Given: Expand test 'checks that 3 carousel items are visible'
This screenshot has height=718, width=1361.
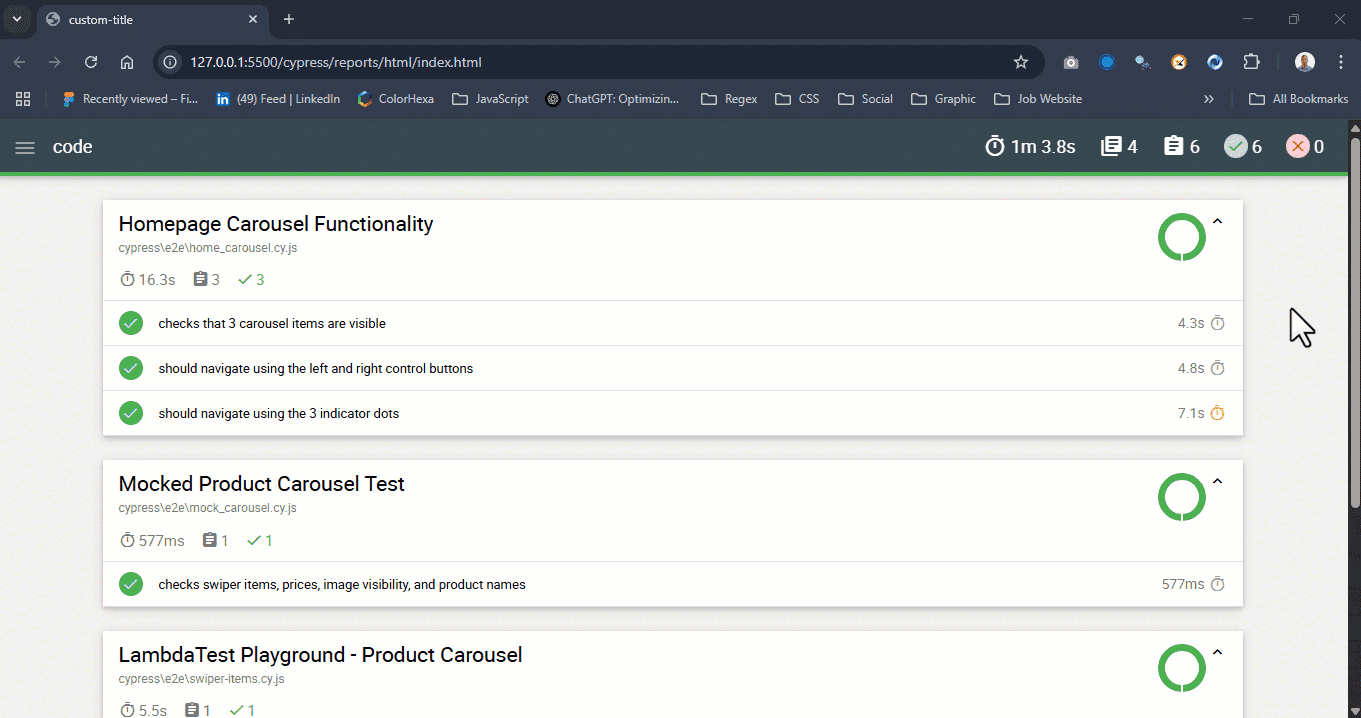Looking at the screenshot, I should click(x=272, y=324).
